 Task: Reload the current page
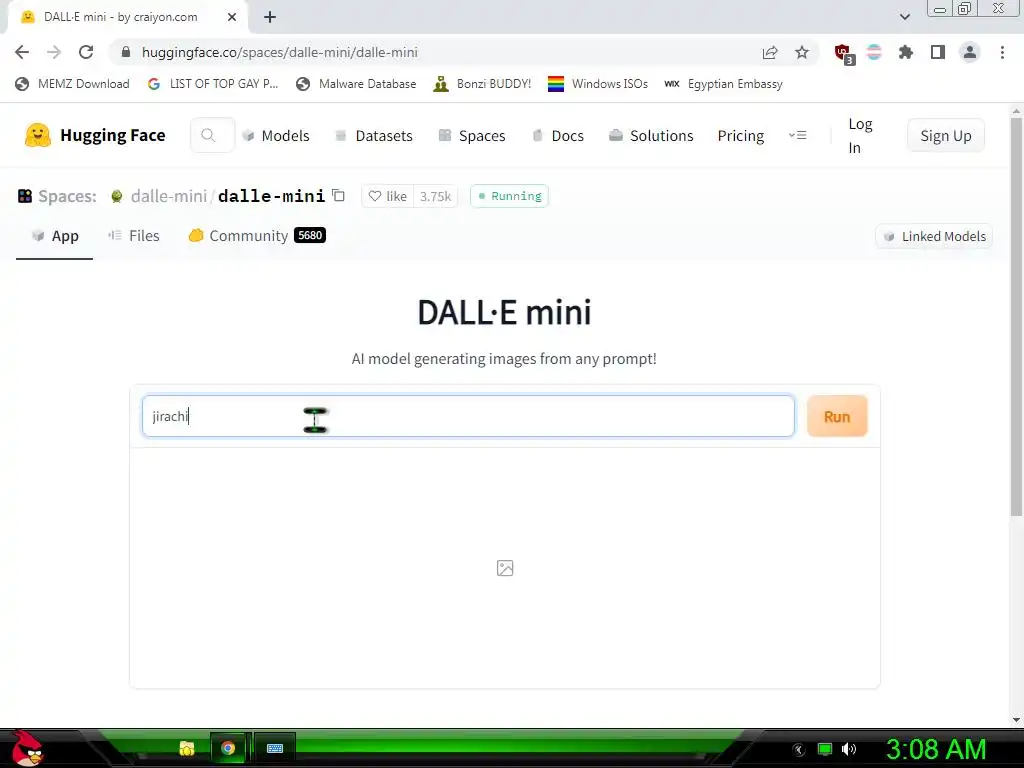coord(86,52)
